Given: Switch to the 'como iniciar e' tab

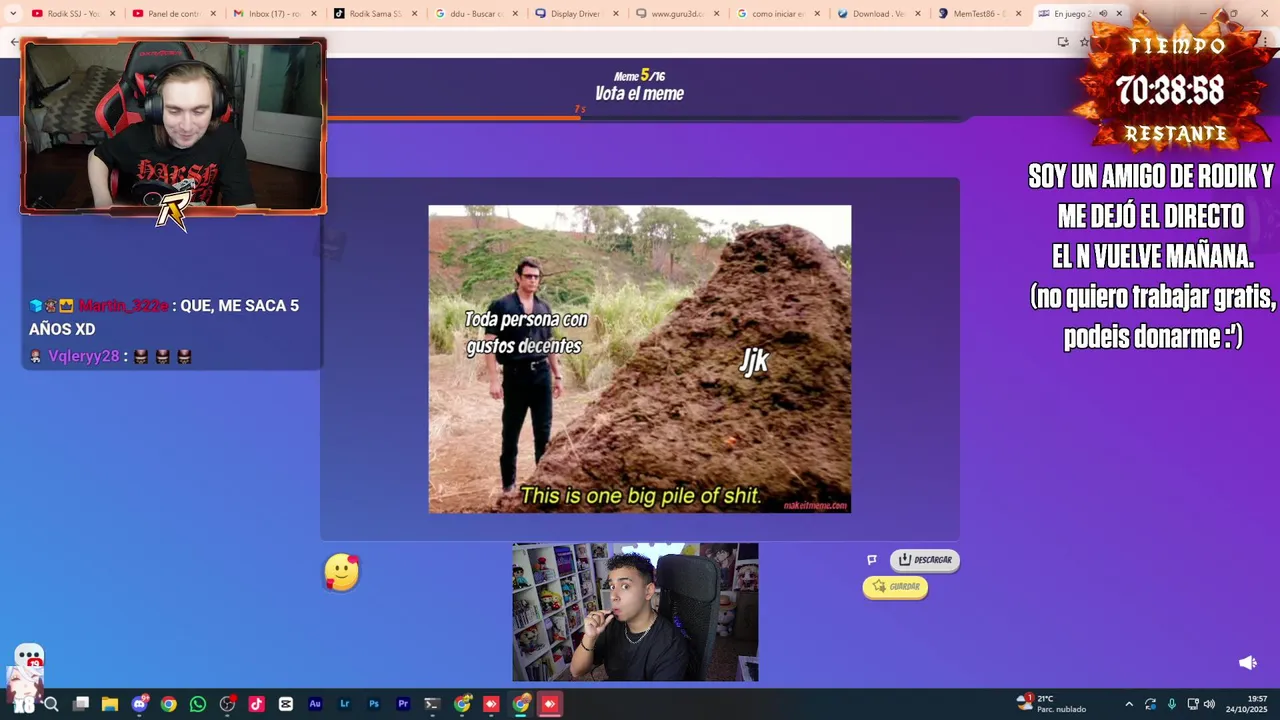Looking at the screenshot, I should pyautogui.click(x=778, y=14).
